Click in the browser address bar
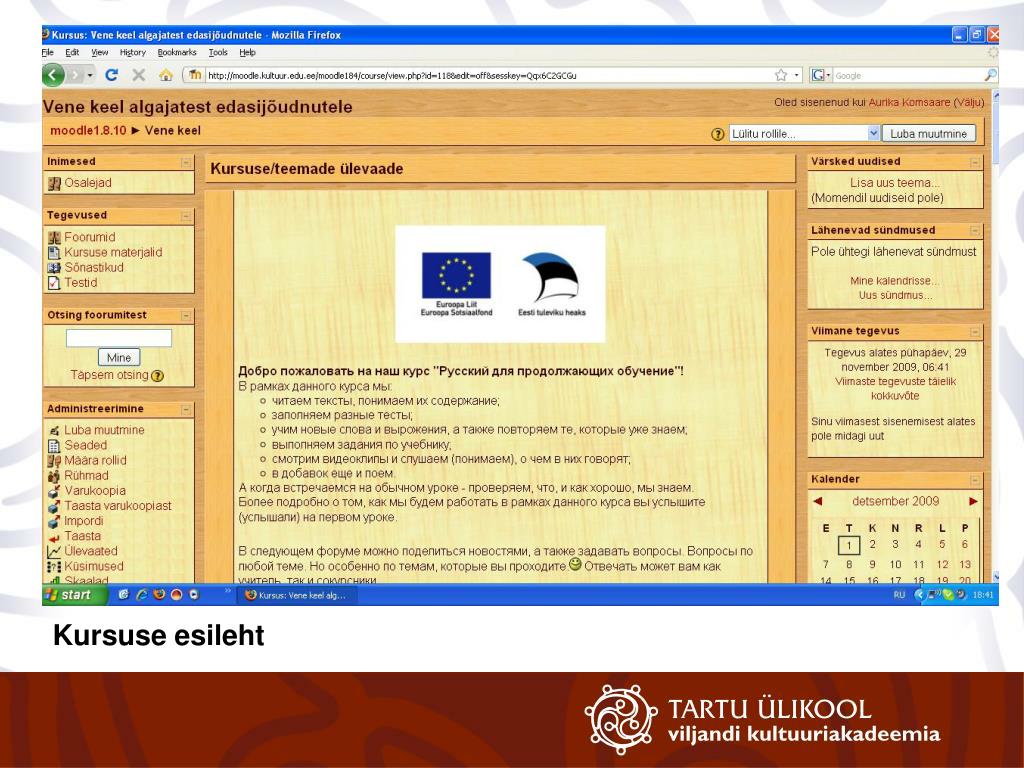Image resolution: width=1024 pixels, height=768 pixels. click(x=490, y=76)
